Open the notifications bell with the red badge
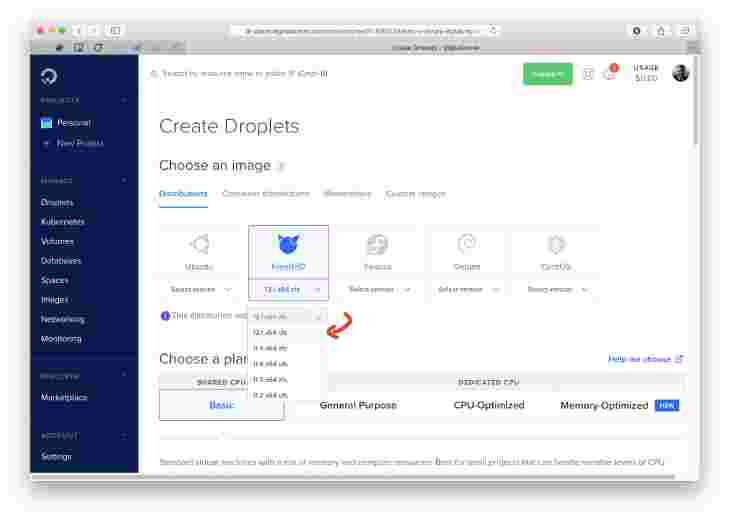The height and width of the screenshot is (521, 730). point(610,74)
